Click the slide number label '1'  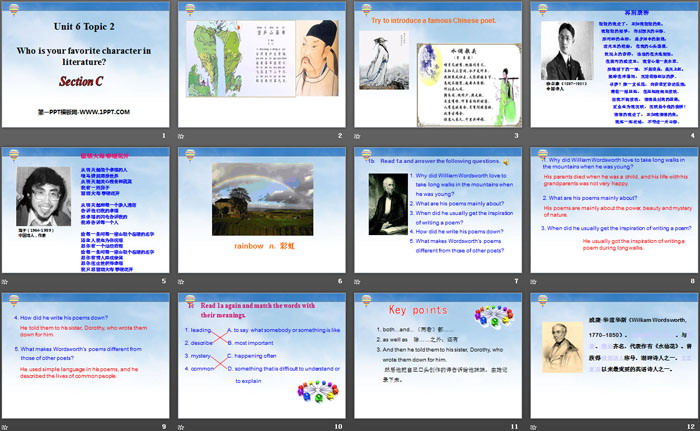[x=164, y=135]
